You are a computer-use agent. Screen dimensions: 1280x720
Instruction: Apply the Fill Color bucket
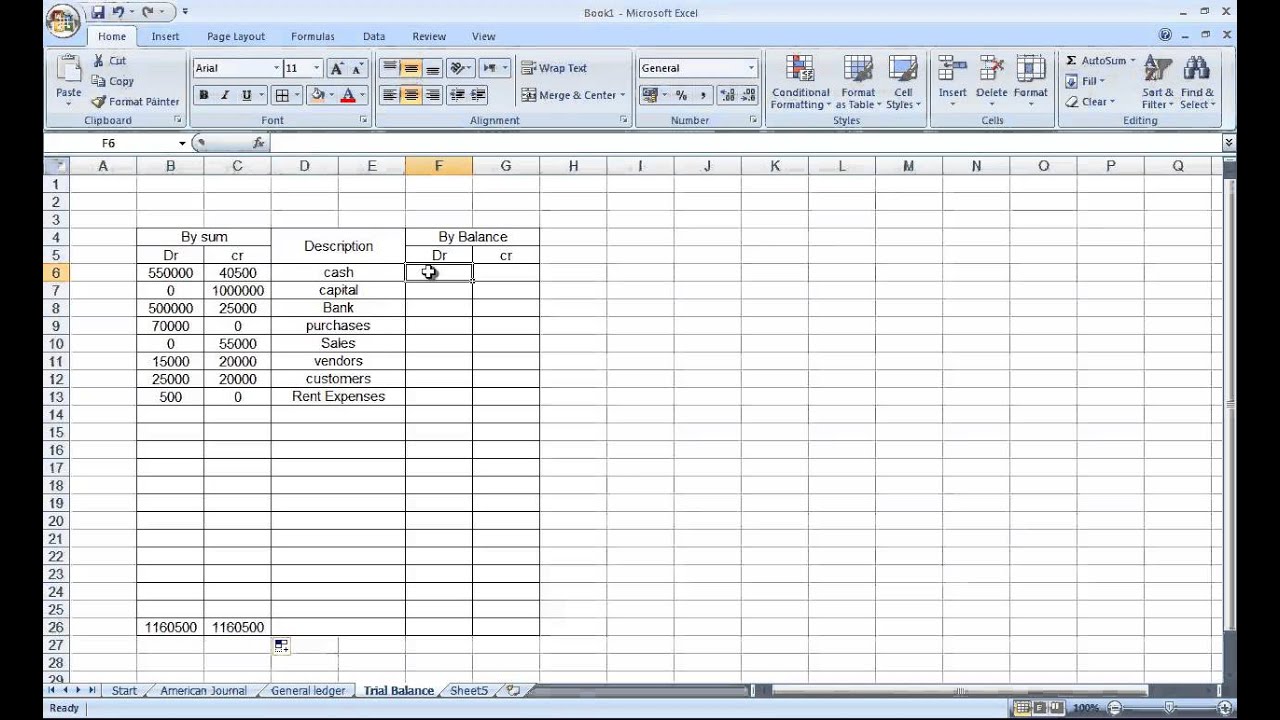click(317, 95)
